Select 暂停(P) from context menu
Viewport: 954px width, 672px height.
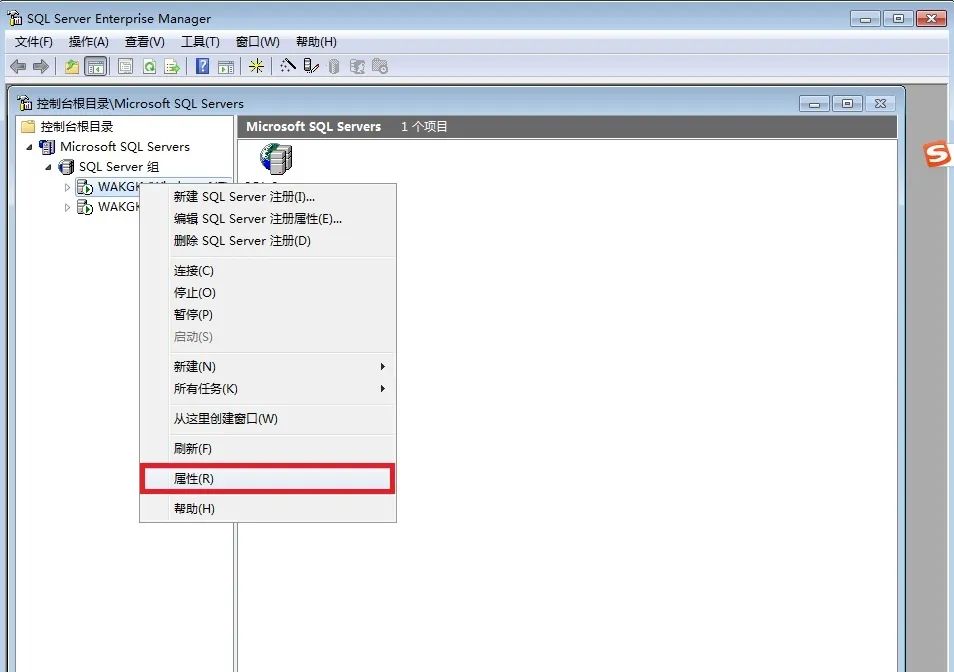pos(268,314)
